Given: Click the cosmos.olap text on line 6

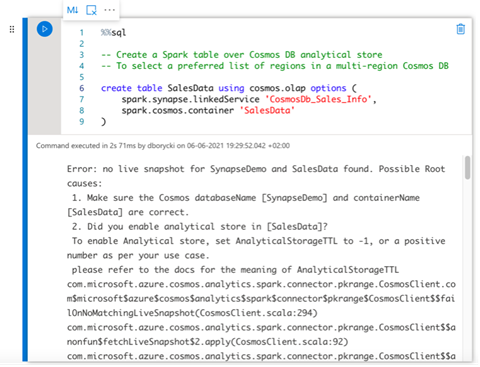Looking at the screenshot, I should point(277,88).
